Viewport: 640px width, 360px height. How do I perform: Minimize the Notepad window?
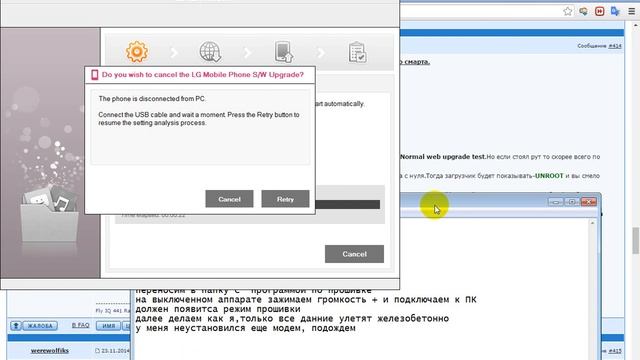(555, 202)
